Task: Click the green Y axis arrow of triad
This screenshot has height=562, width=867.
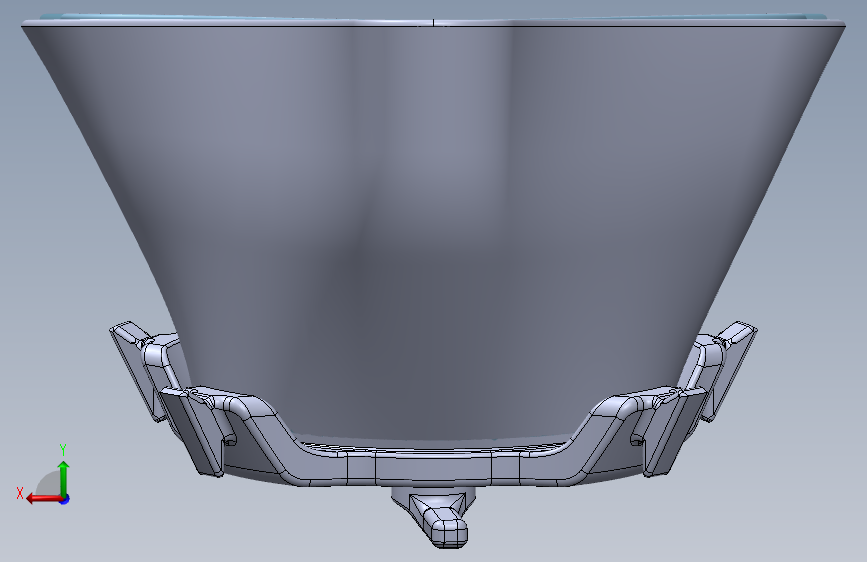Action: coord(64,478)
